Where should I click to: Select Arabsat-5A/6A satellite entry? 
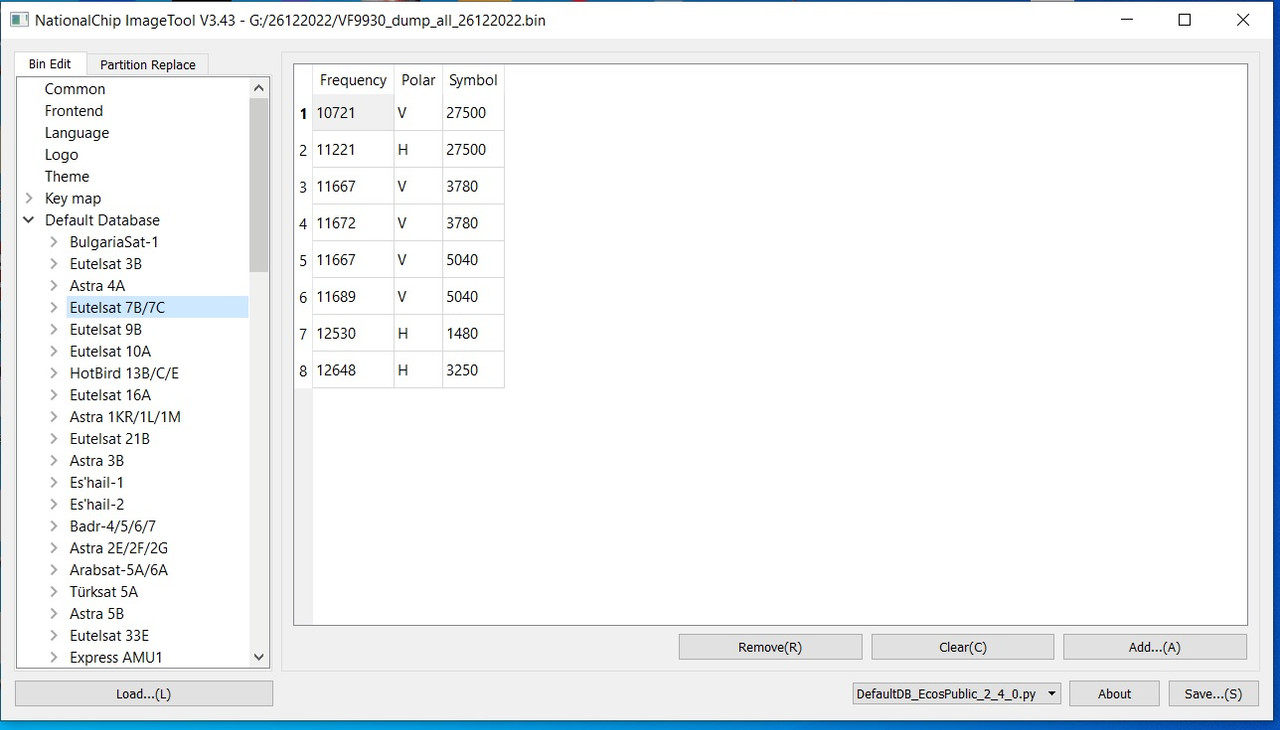tap(119, 570)
